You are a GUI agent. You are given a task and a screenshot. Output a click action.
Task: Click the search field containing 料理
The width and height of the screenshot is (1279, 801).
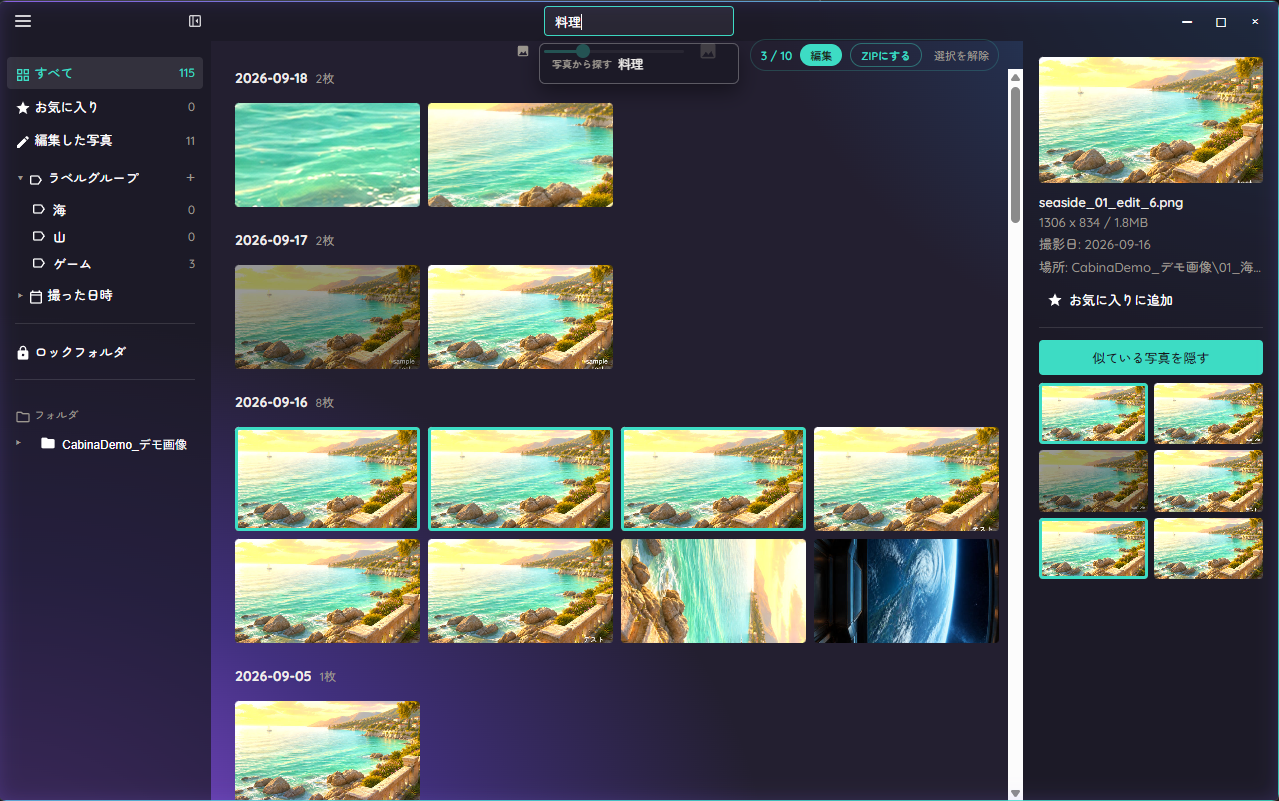coord(639,22)
